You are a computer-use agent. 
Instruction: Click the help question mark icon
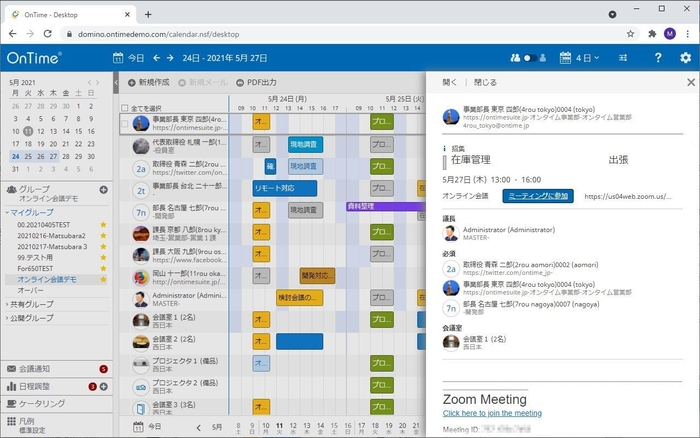tap(658, 58)
